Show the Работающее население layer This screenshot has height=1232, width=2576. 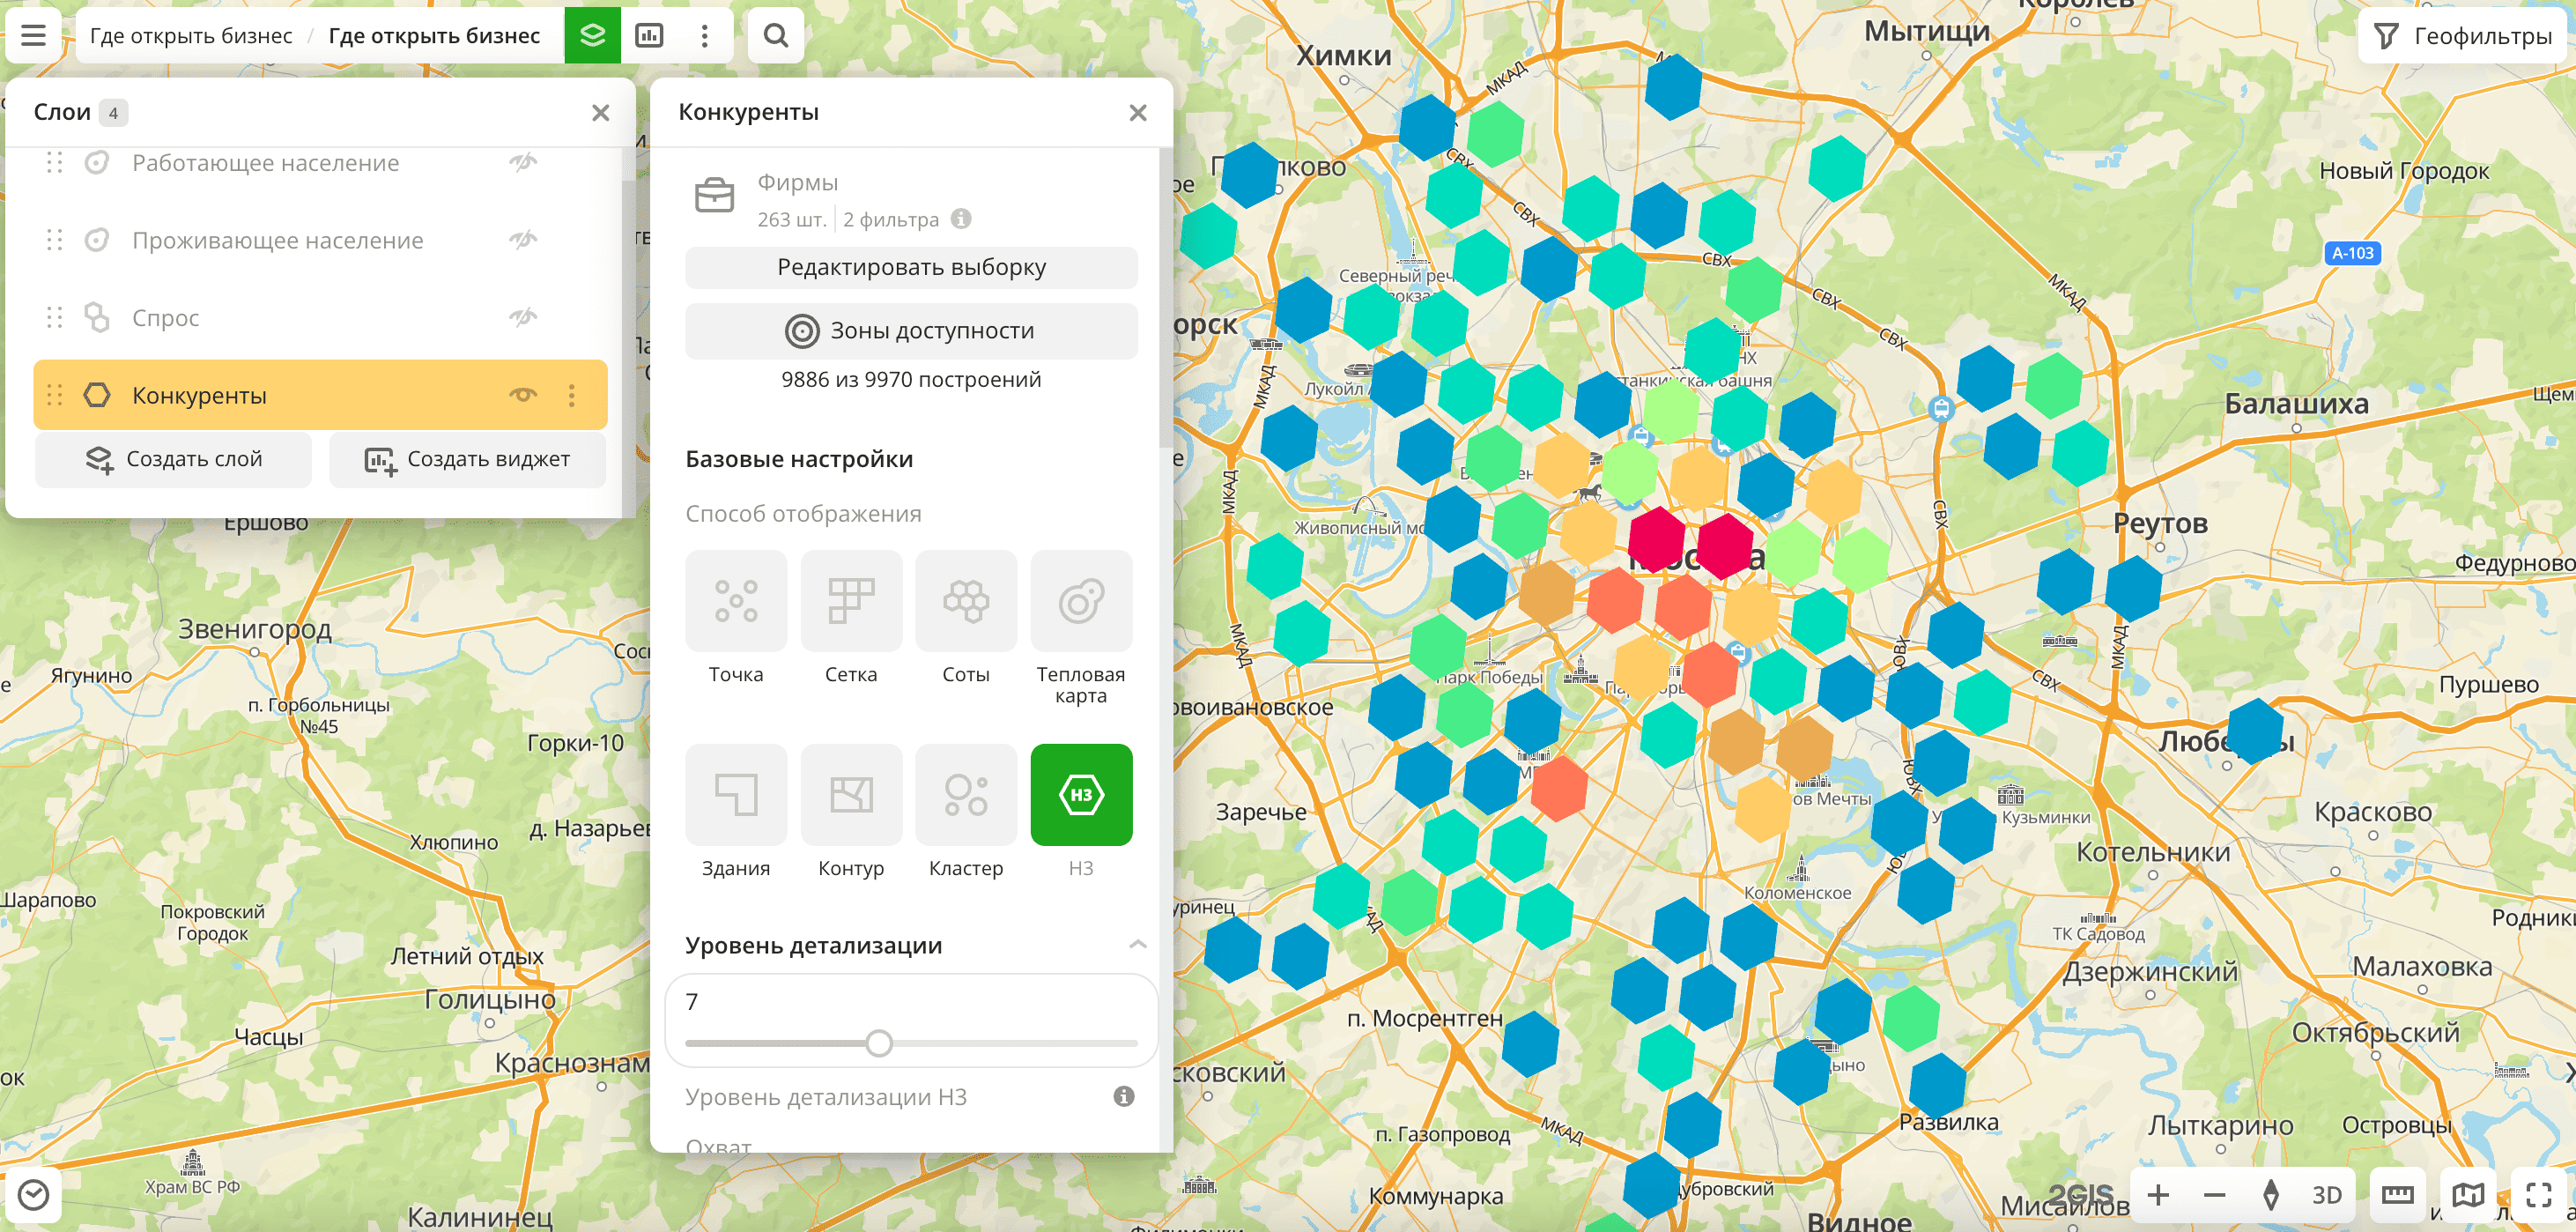523,162
